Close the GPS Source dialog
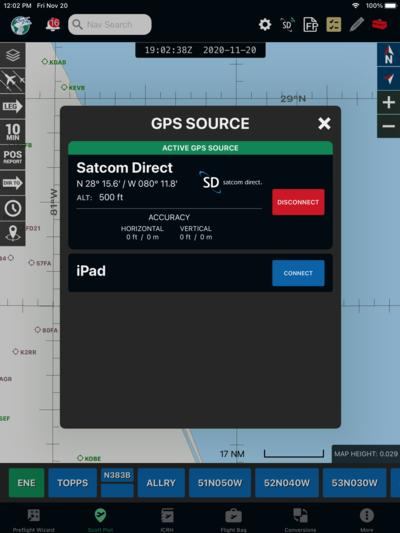Screen dimensions: 400x533 point(324,123)
